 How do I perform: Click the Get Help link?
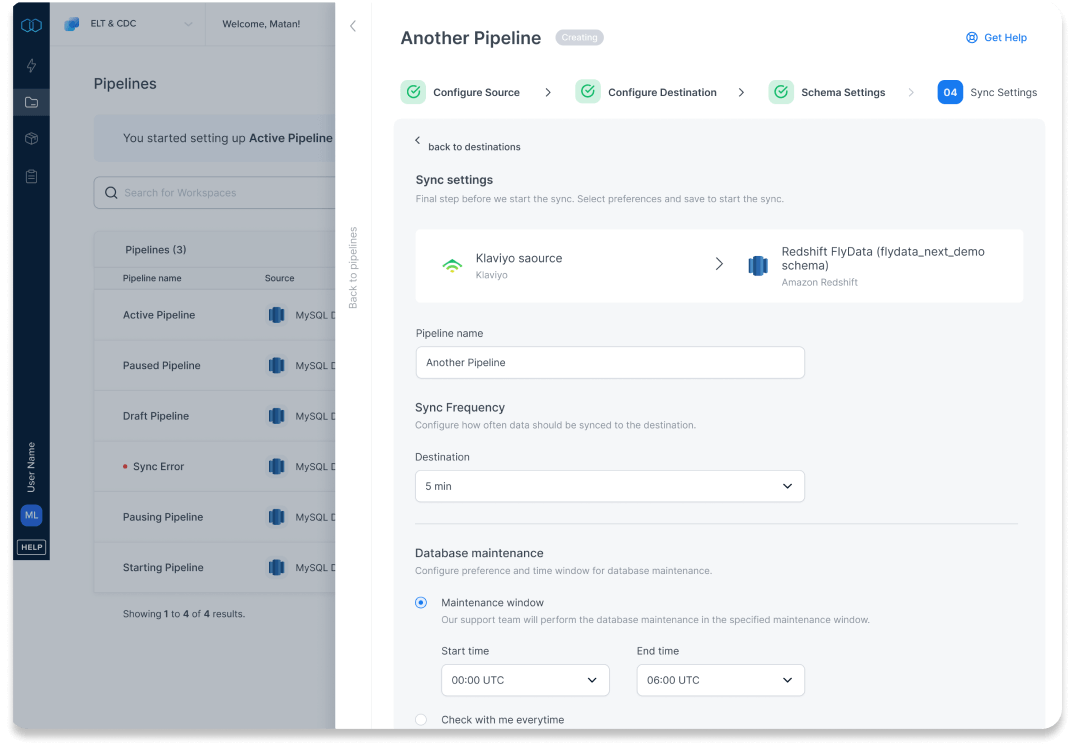click(996, 38)
